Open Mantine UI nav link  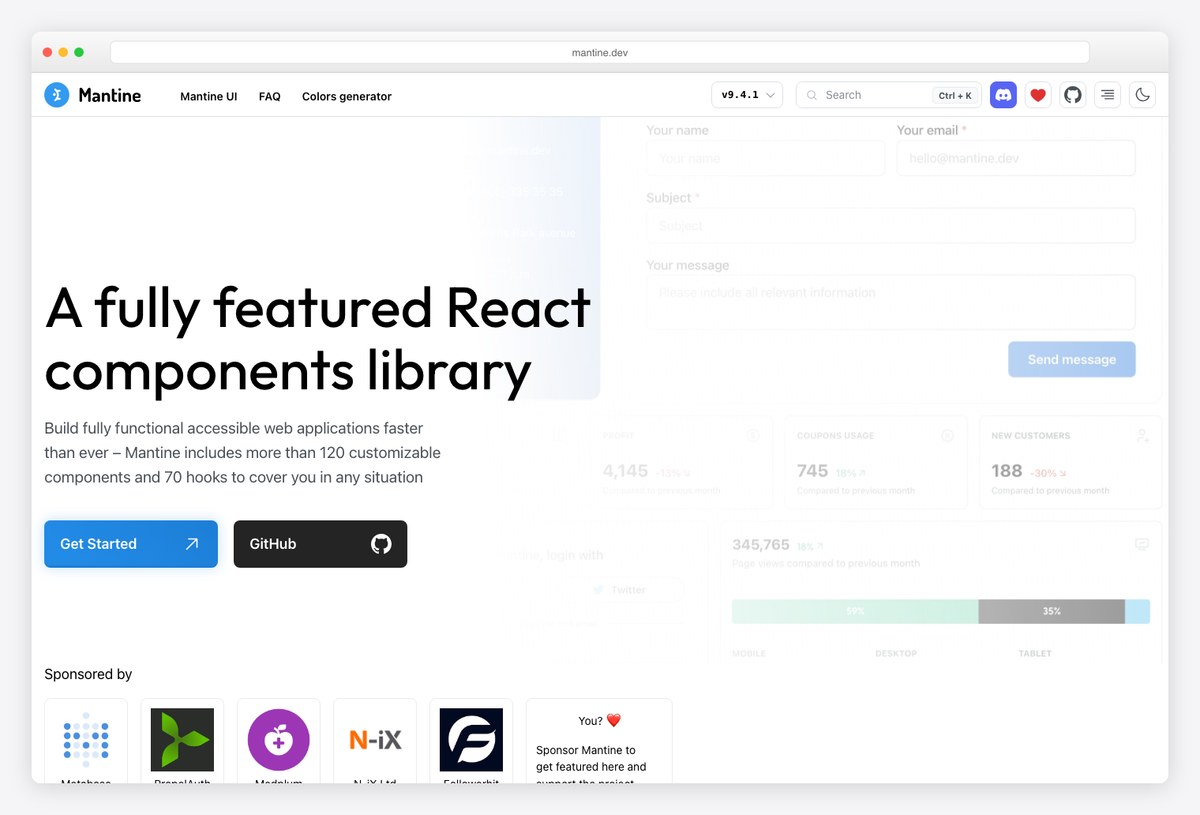(x=209, y=97)
